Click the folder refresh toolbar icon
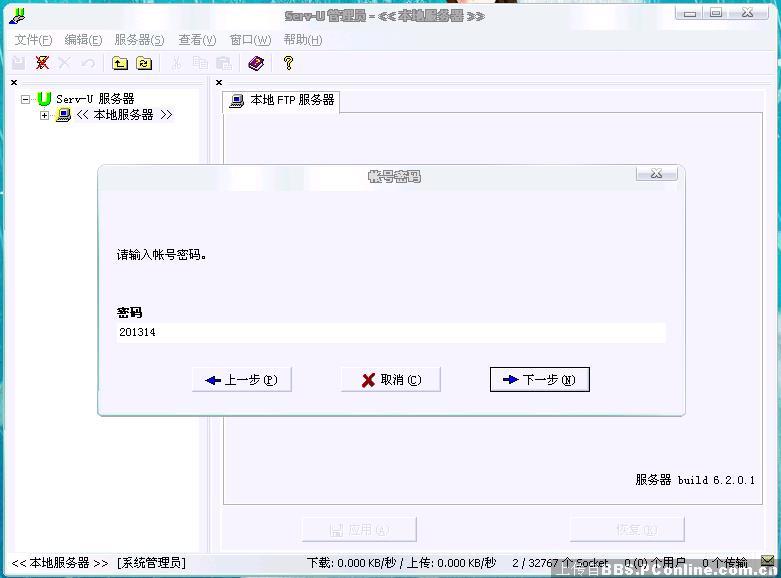Viewport: 781px width, 578px height. 144,63
